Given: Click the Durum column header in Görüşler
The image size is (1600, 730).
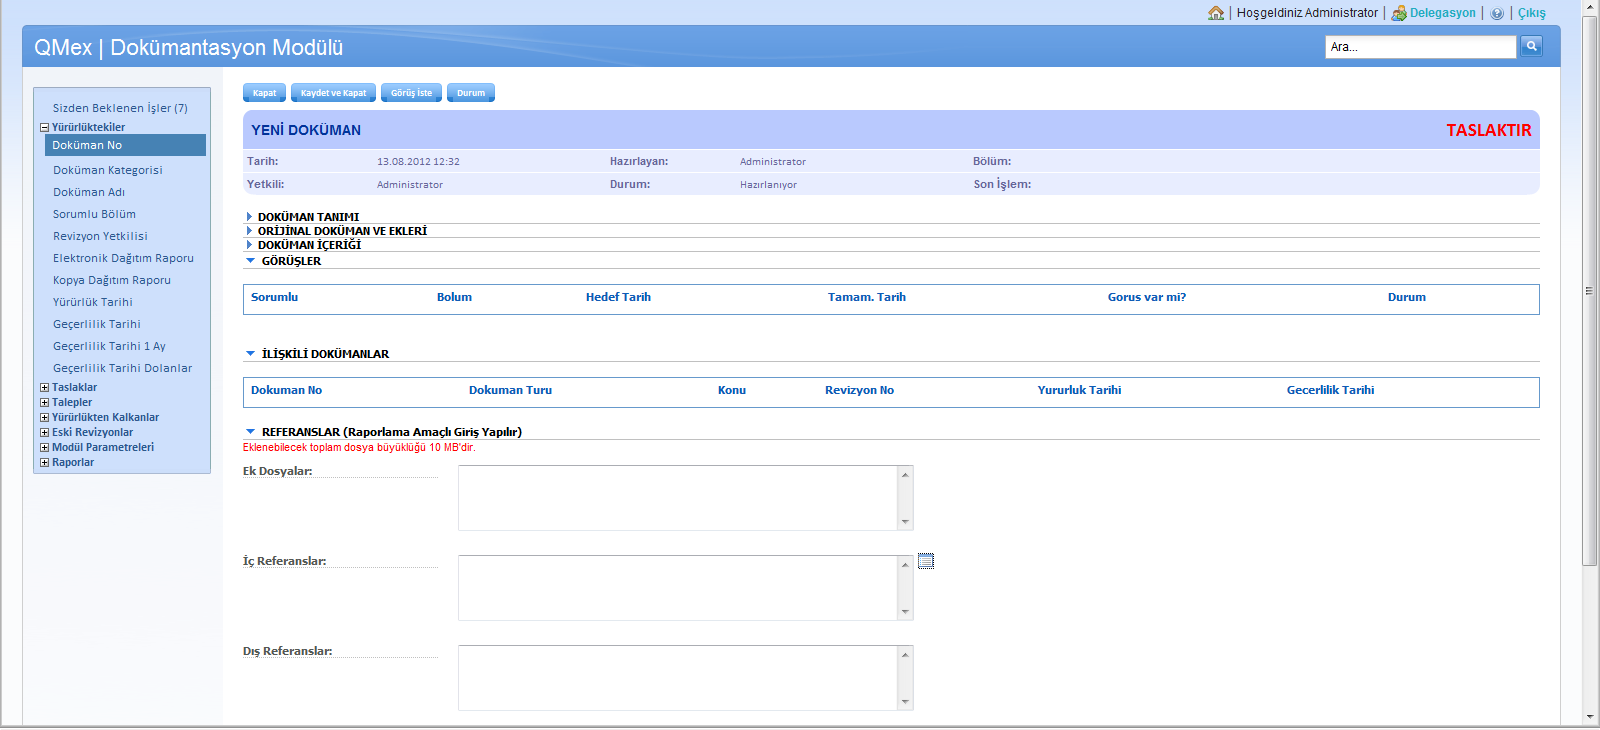Looking at the screenshot, I should pyautogui.click(x=1407, y=297).
